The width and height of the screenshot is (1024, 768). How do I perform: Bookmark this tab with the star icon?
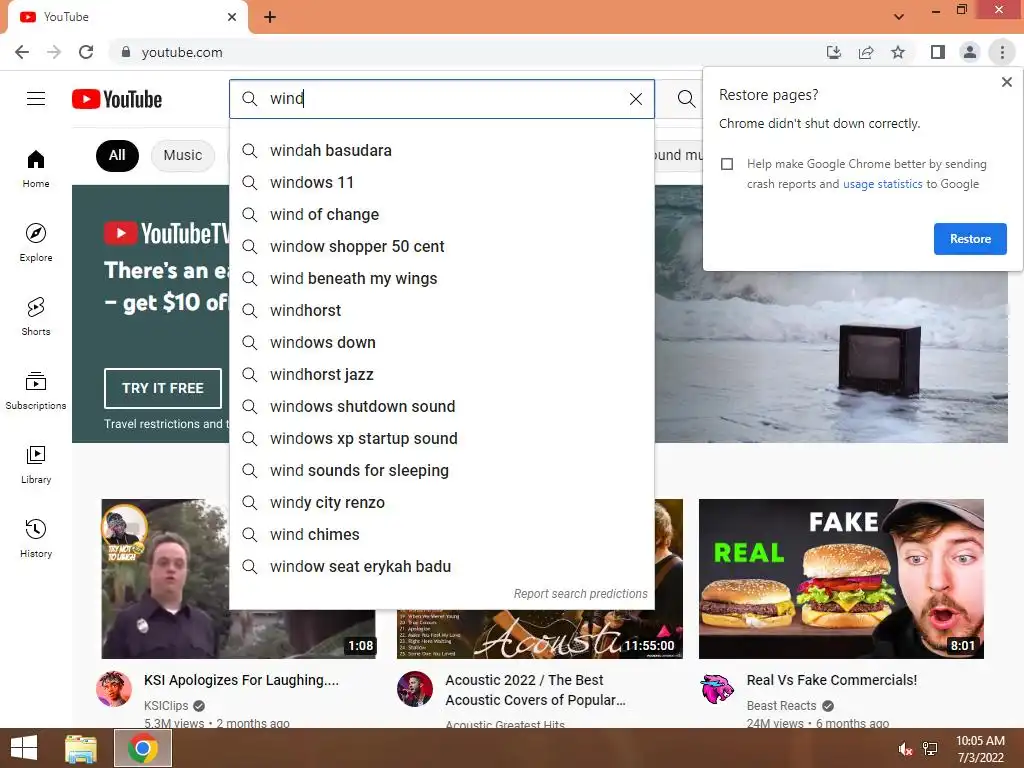(x=898, y=52)
